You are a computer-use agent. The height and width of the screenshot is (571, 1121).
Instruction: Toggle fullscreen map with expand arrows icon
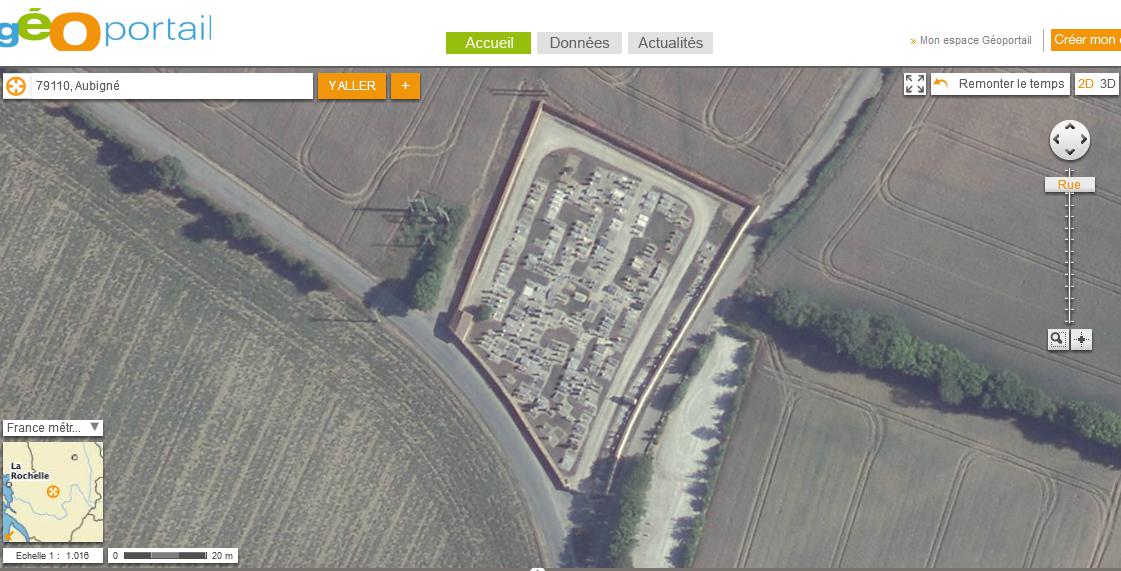pos(914,84)
